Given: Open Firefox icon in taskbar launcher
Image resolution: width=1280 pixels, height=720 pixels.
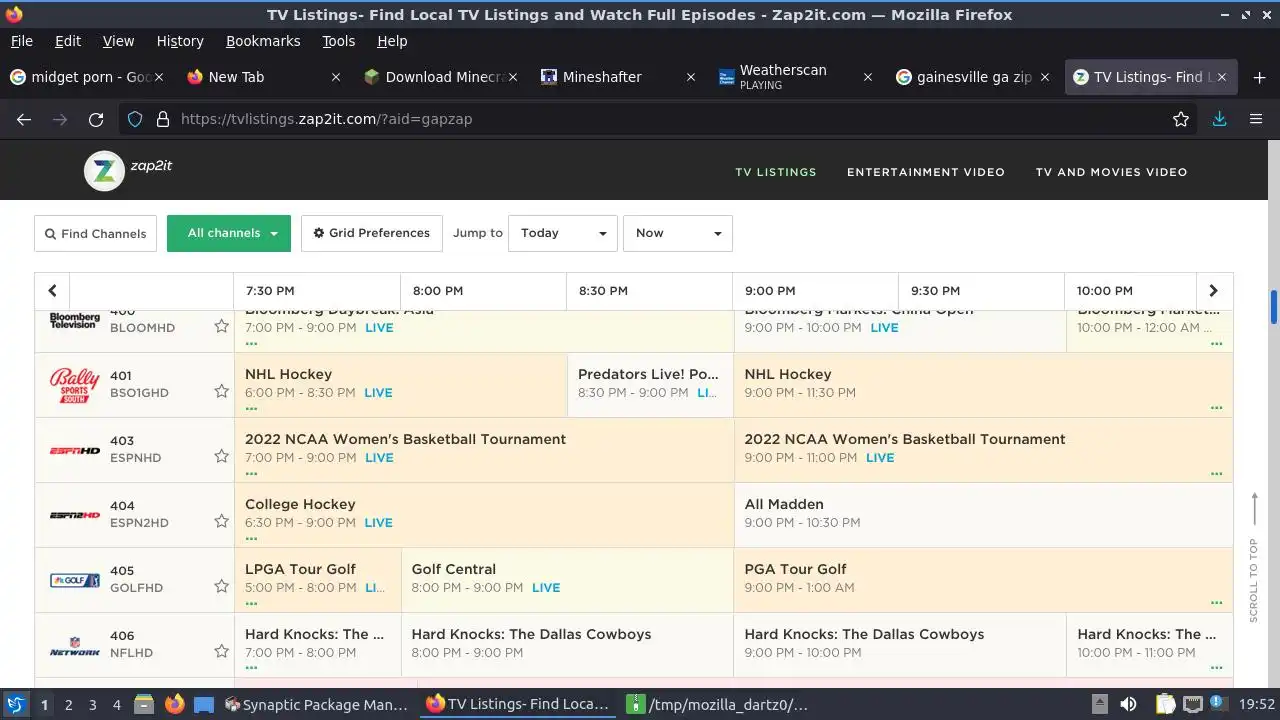Looking at the screenshot, I should click(174, 704).
